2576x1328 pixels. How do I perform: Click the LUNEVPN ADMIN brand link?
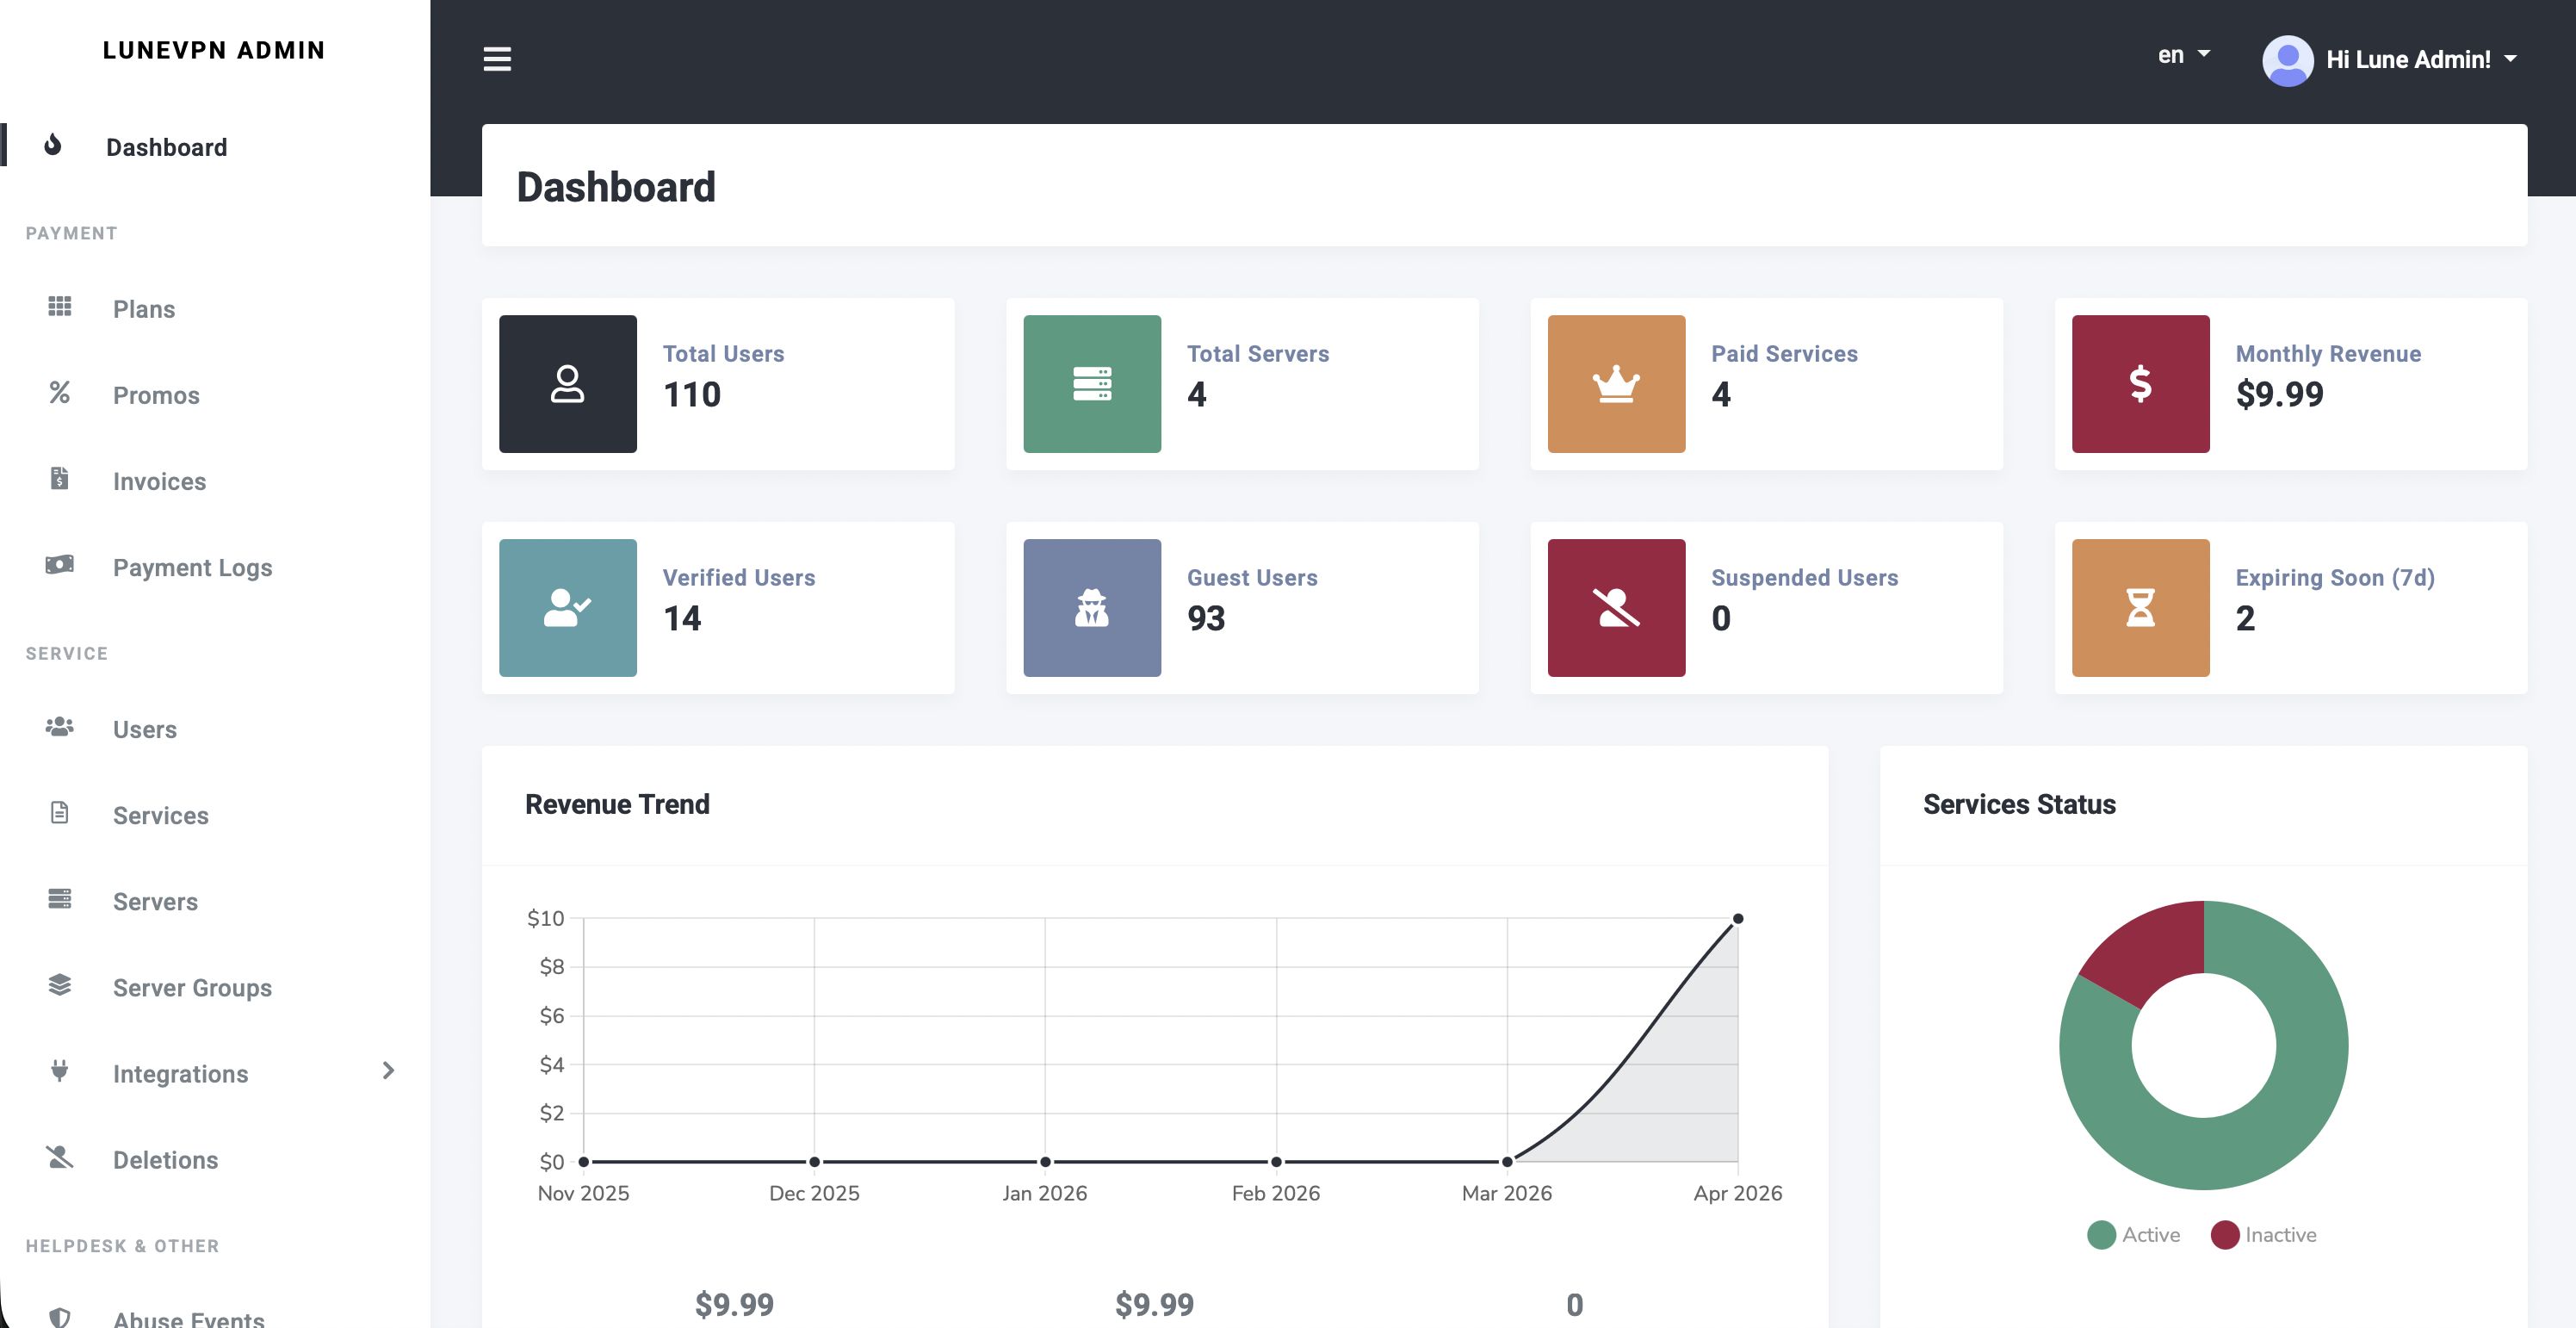coord(214,50)
